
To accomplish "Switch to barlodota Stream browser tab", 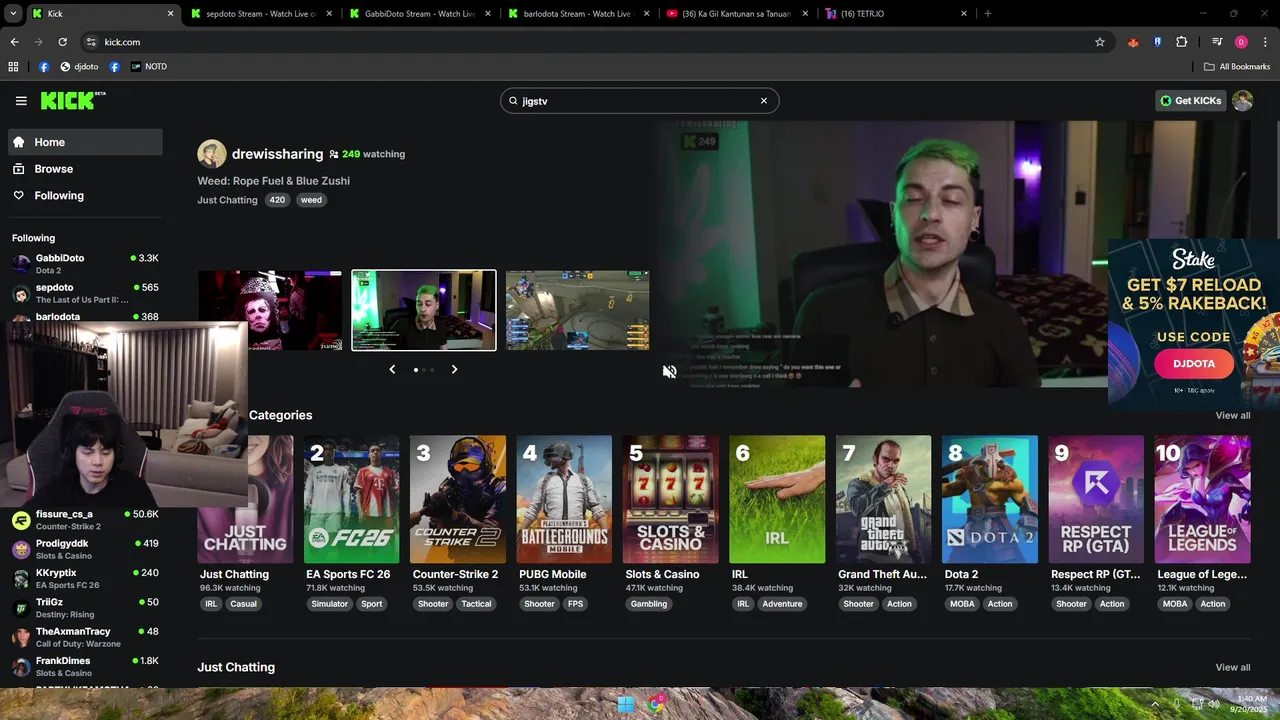I will pyautogui.click(x=578, y=14).
